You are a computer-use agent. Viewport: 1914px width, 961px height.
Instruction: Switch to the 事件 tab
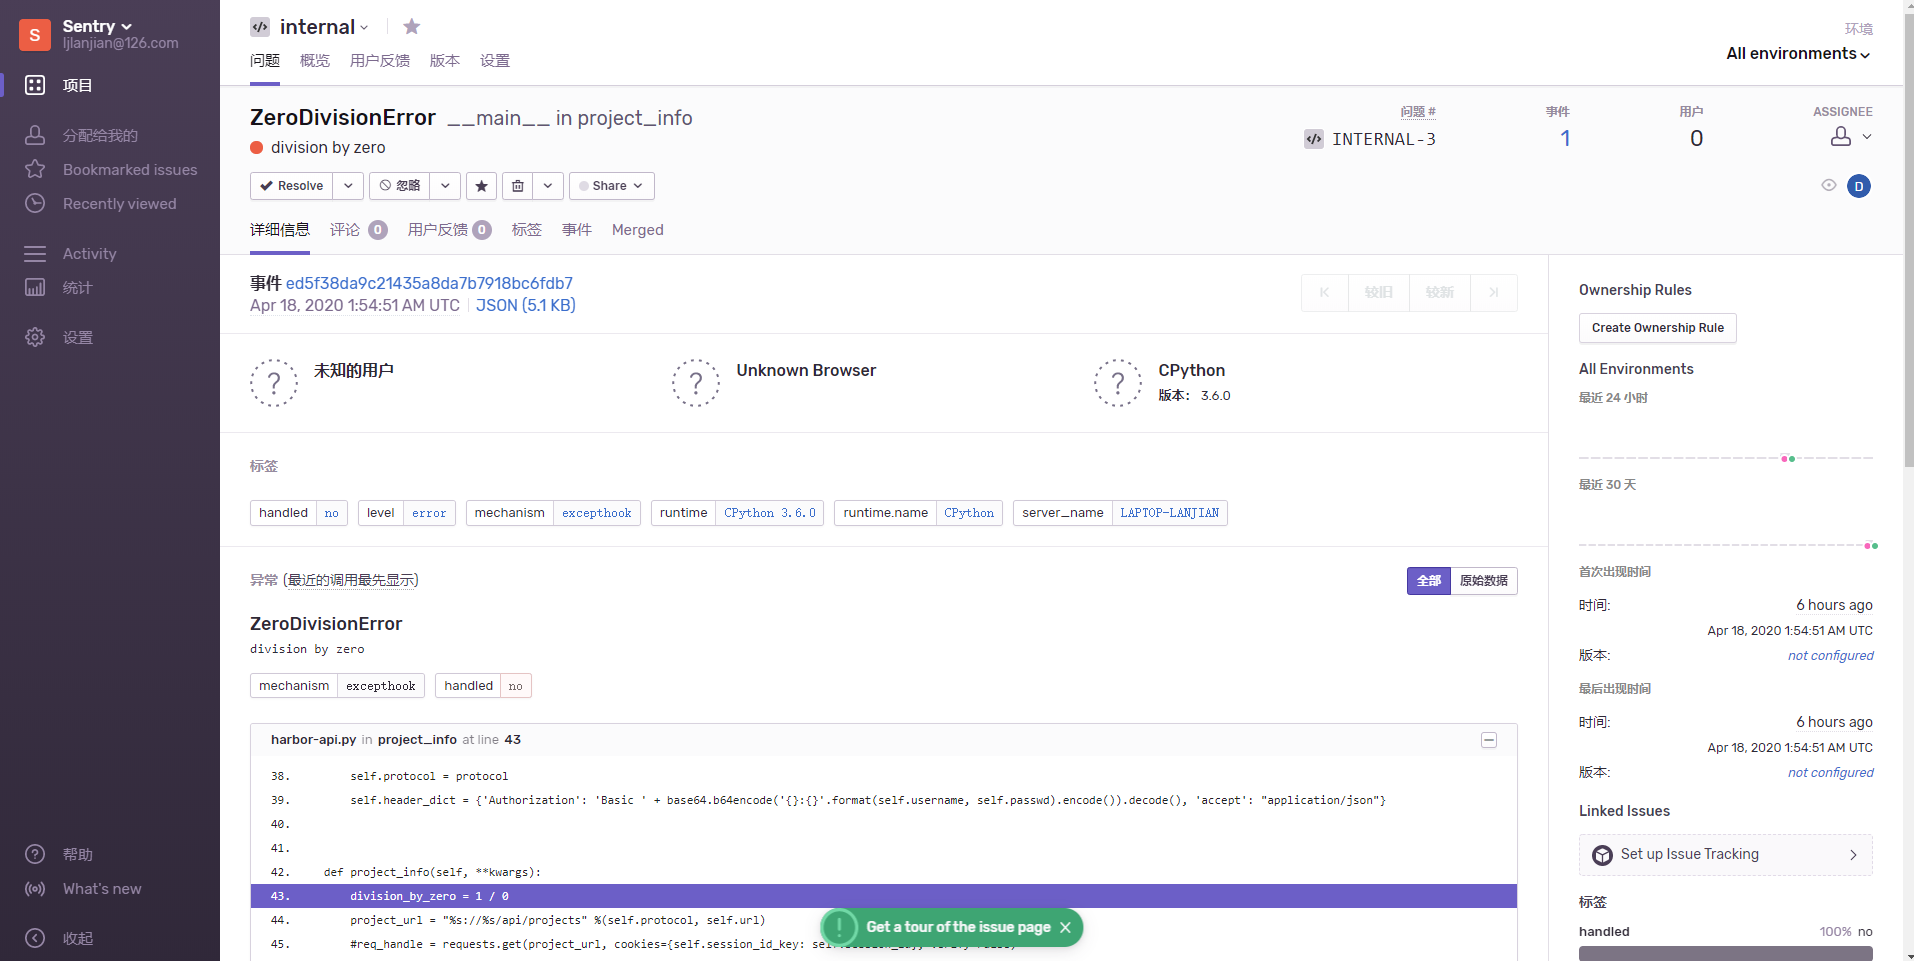578,230
